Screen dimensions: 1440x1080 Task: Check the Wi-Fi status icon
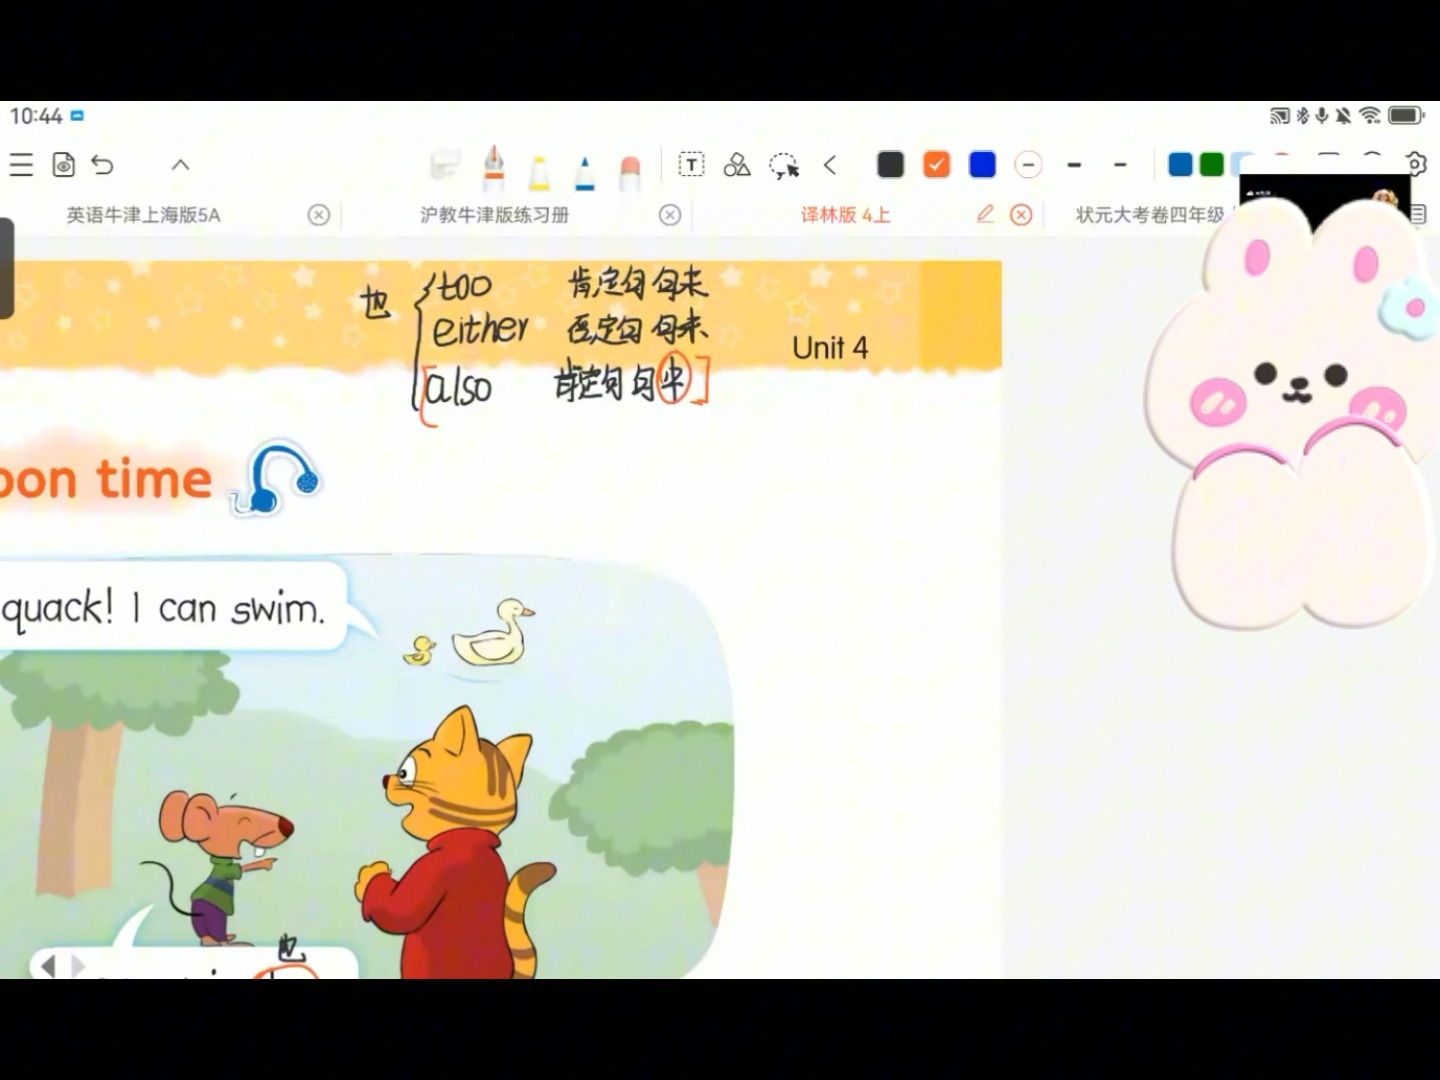(1370, 116)
